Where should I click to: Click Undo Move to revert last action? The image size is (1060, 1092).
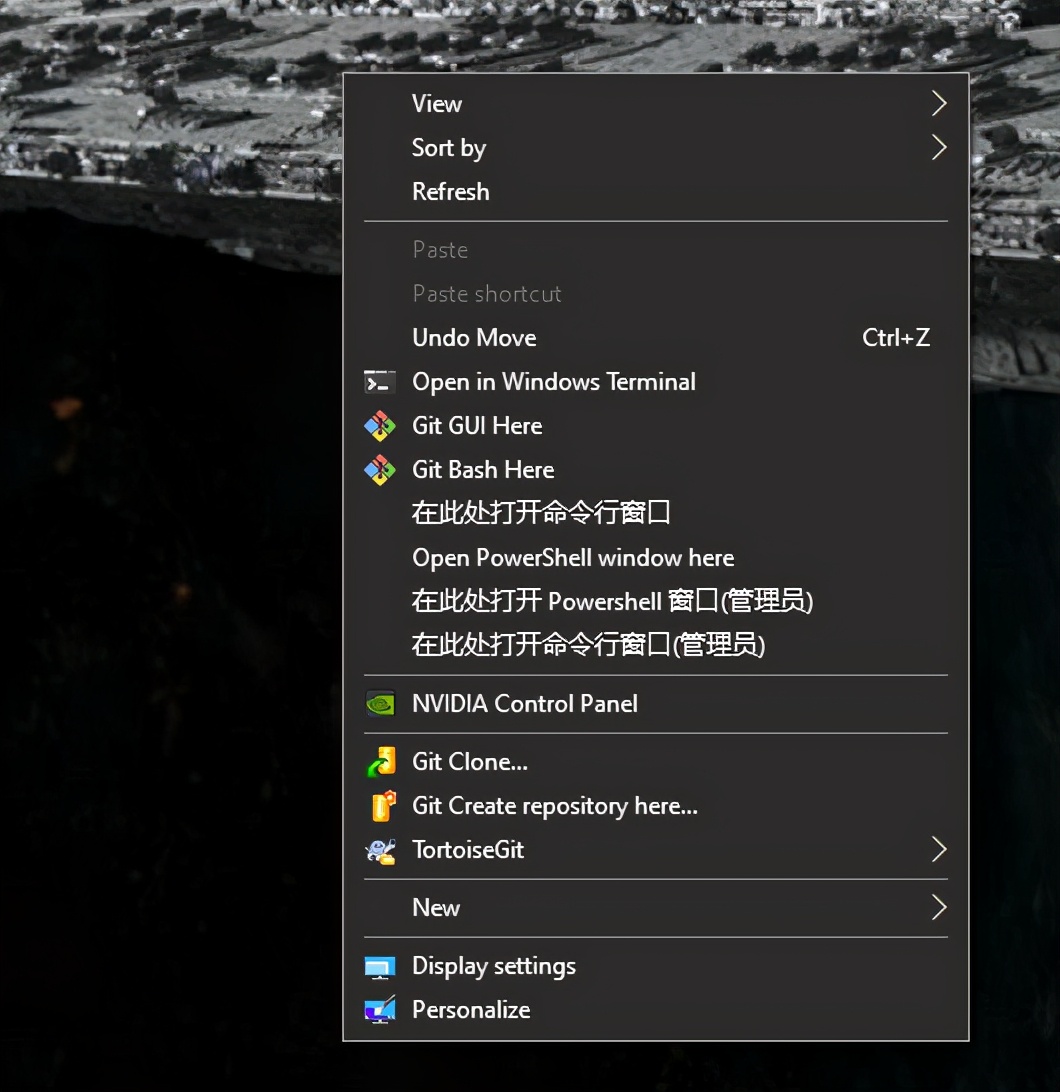pyautogui.click(x=474, y=337)
